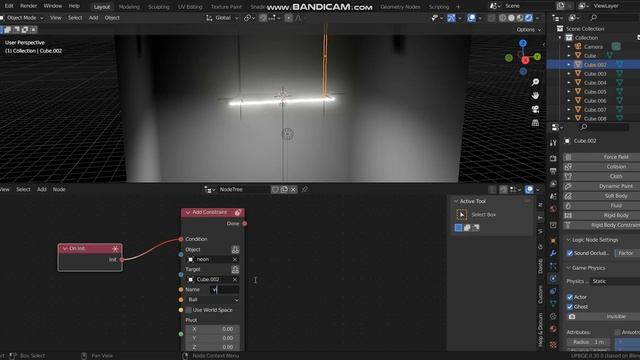The width and height of the screenshot is (640, 360).
Task: Toggle the Sound Occlusion checkbox
Action: [570, 253]
